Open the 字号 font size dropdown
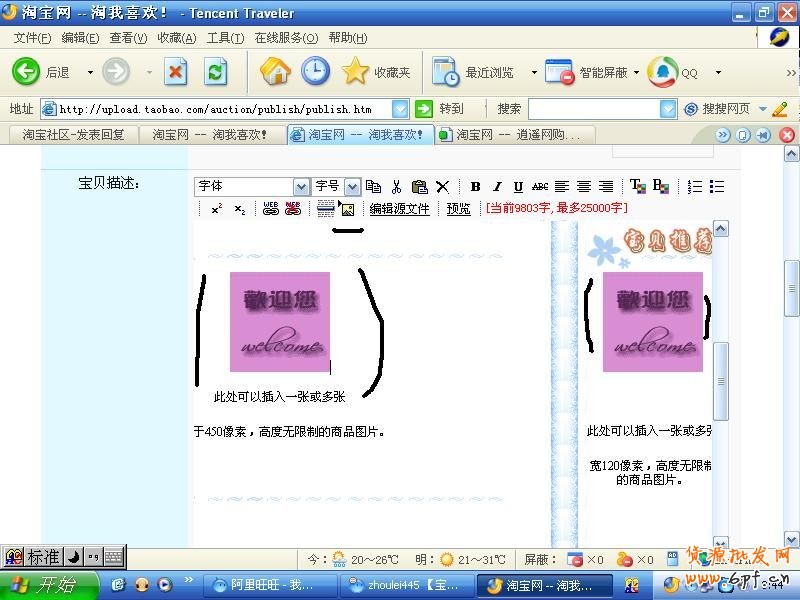The image size is (800, 600). (x=352, y=187)
